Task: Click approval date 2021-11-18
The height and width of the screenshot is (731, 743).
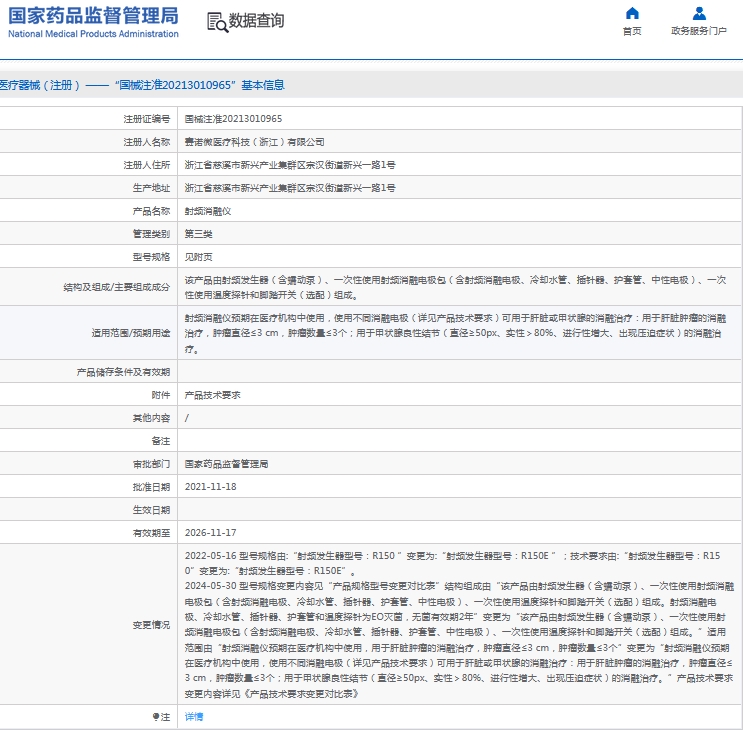Action: tap(210, 487)
